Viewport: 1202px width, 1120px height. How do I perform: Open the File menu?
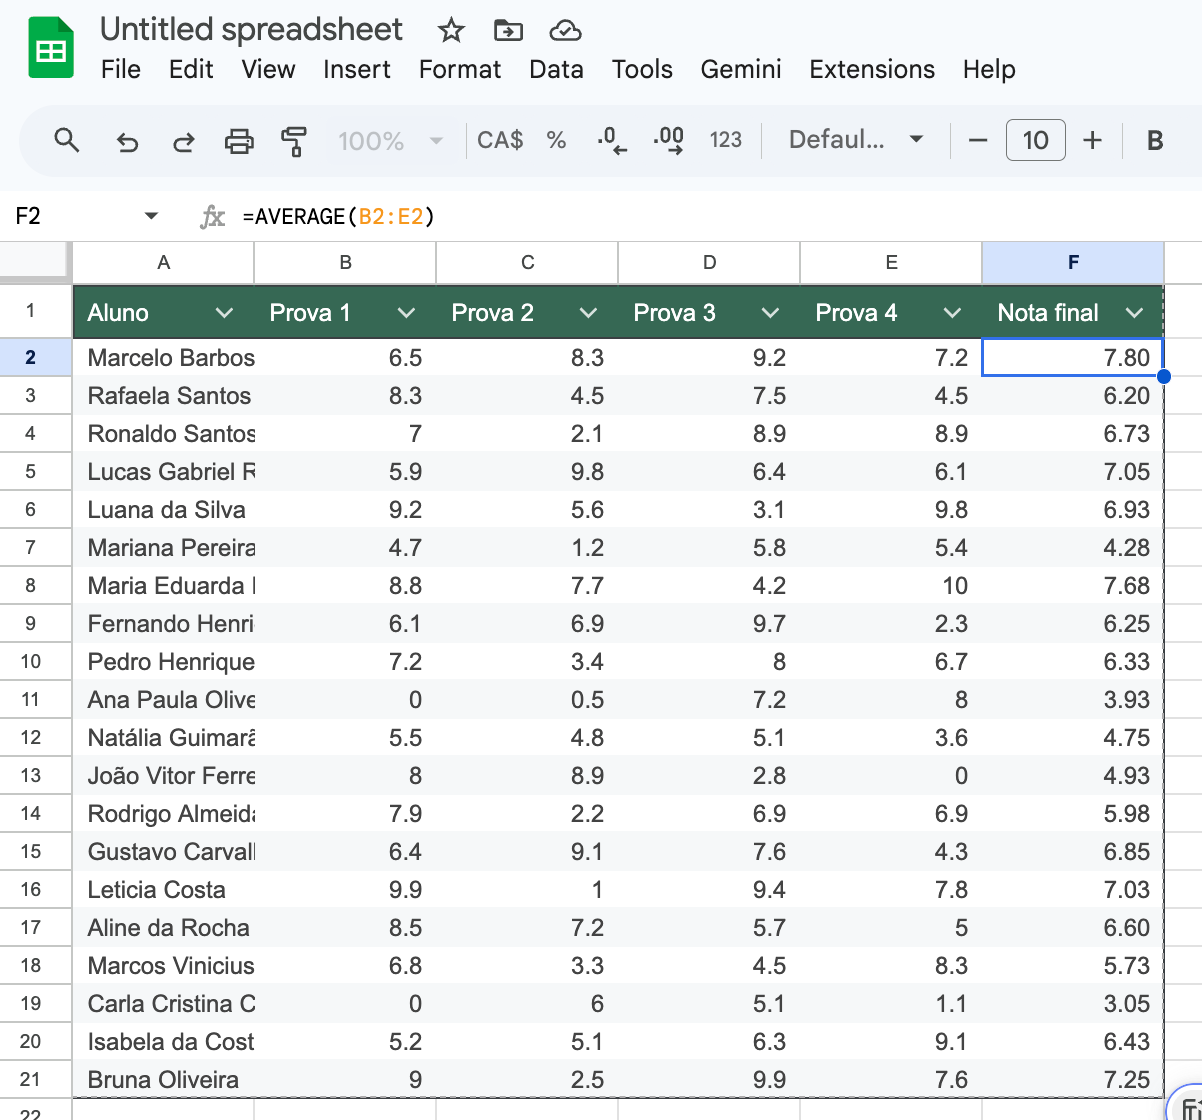tap(121, 69)
